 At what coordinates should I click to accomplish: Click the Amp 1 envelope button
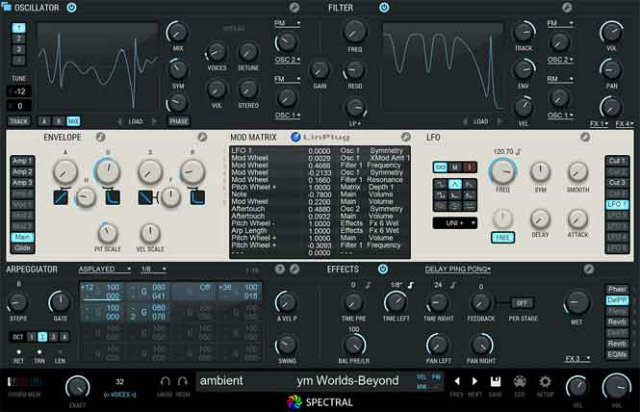click(22, 161)
